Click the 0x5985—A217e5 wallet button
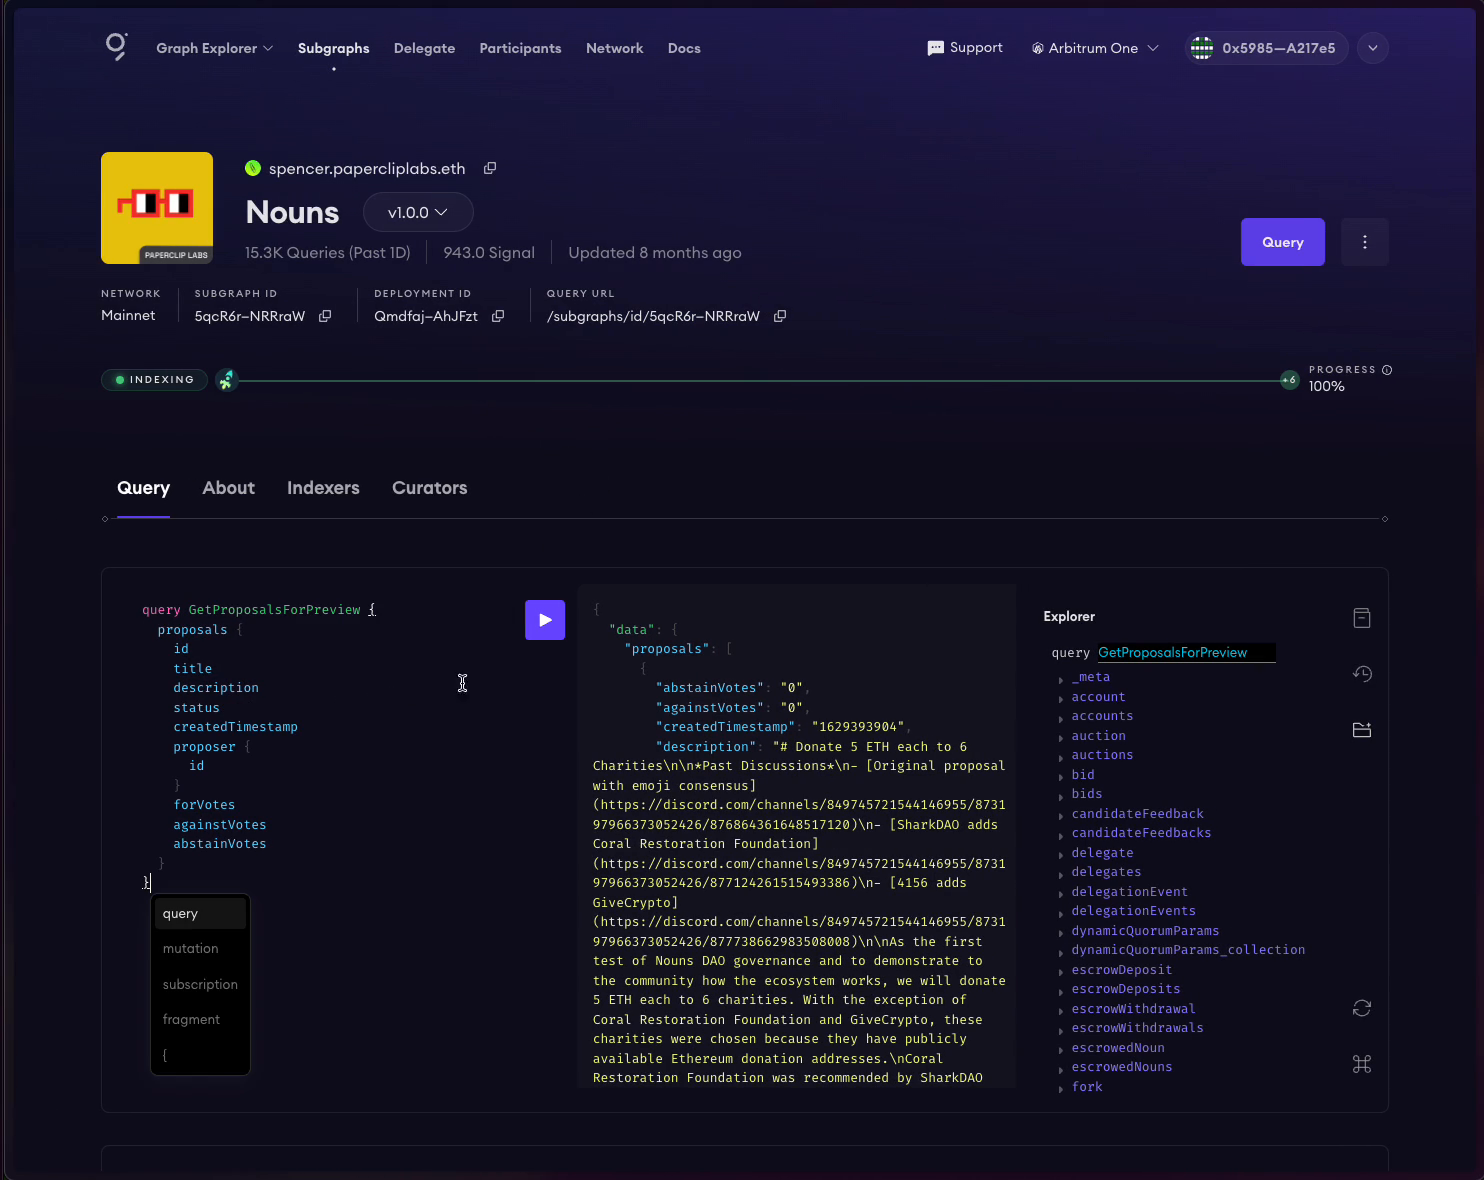This screenshot has height=1180, width=1484. [1267, 48]
